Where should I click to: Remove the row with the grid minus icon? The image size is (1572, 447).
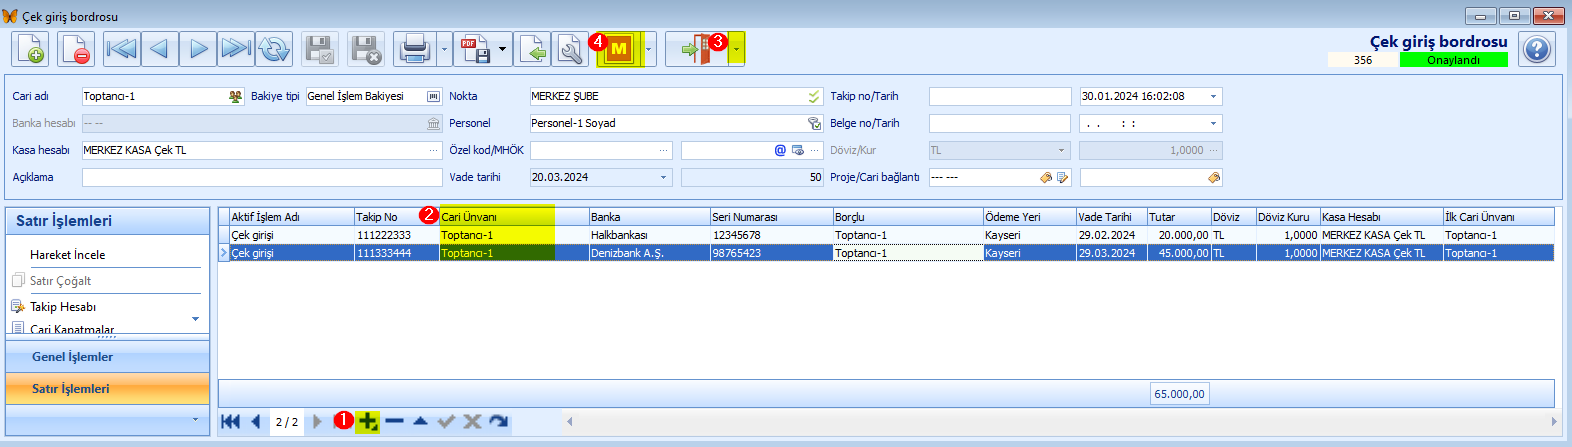coord(394,422)
